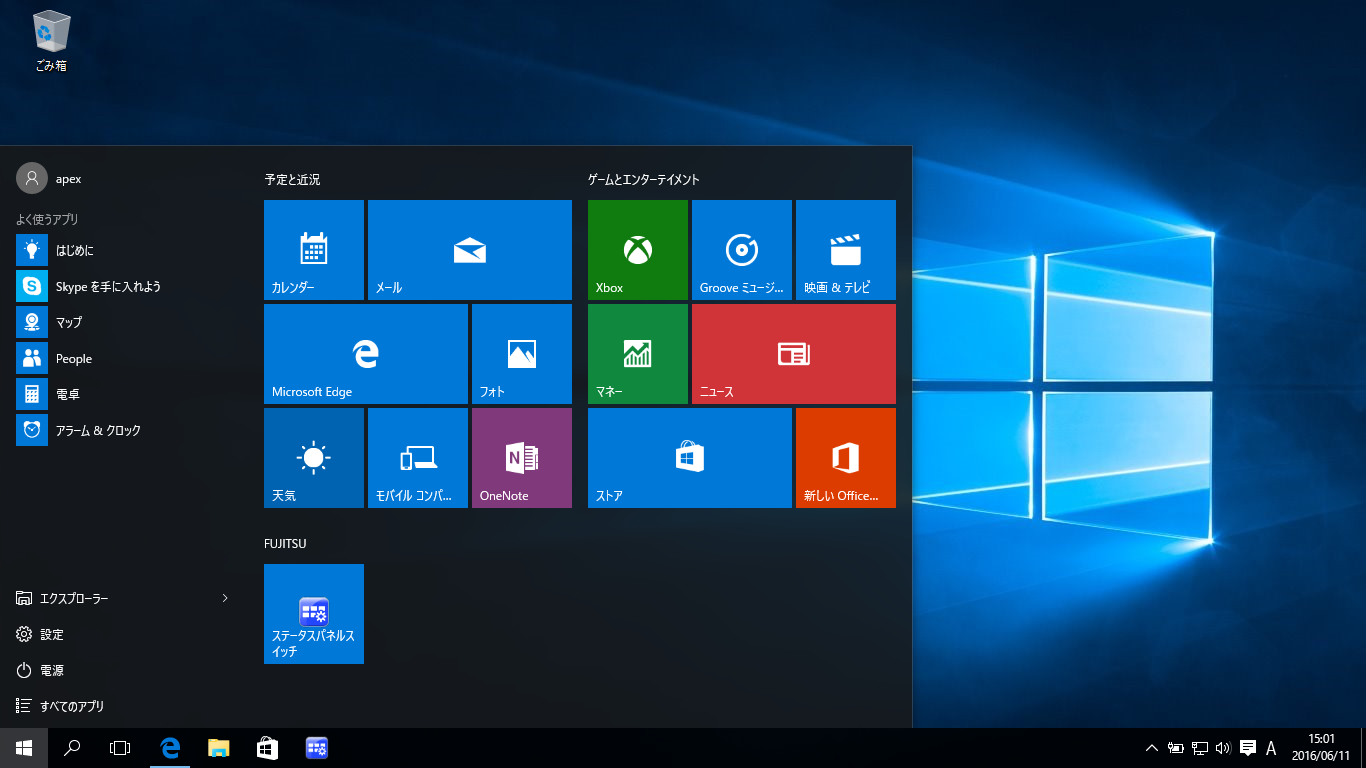
Task: Click the volume speaker tray icon
Action: (x=1223, y=748)
